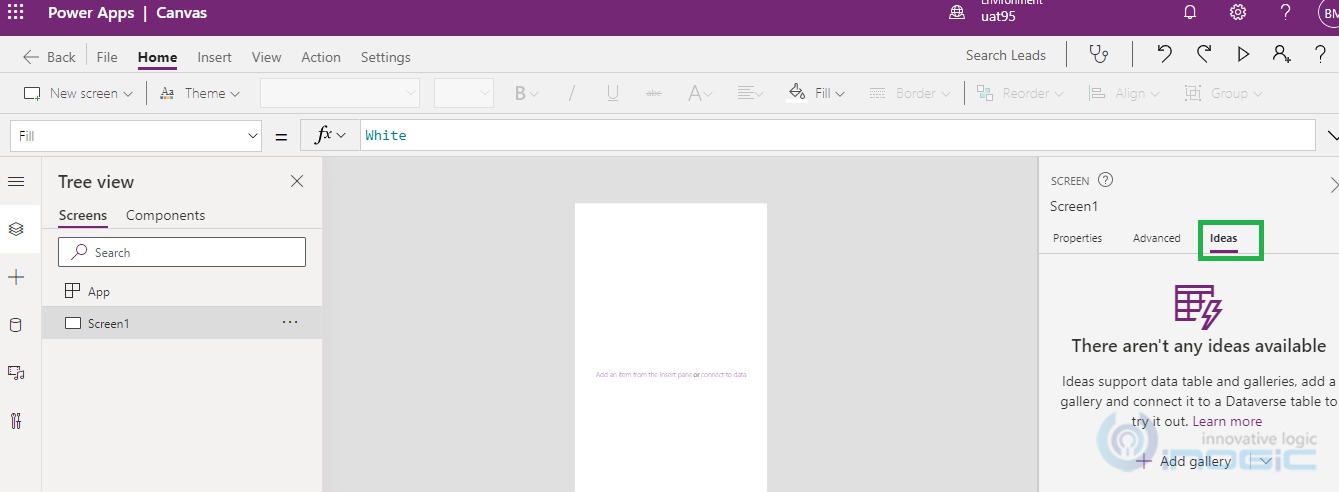Open the fx formula dropdown

330,135
